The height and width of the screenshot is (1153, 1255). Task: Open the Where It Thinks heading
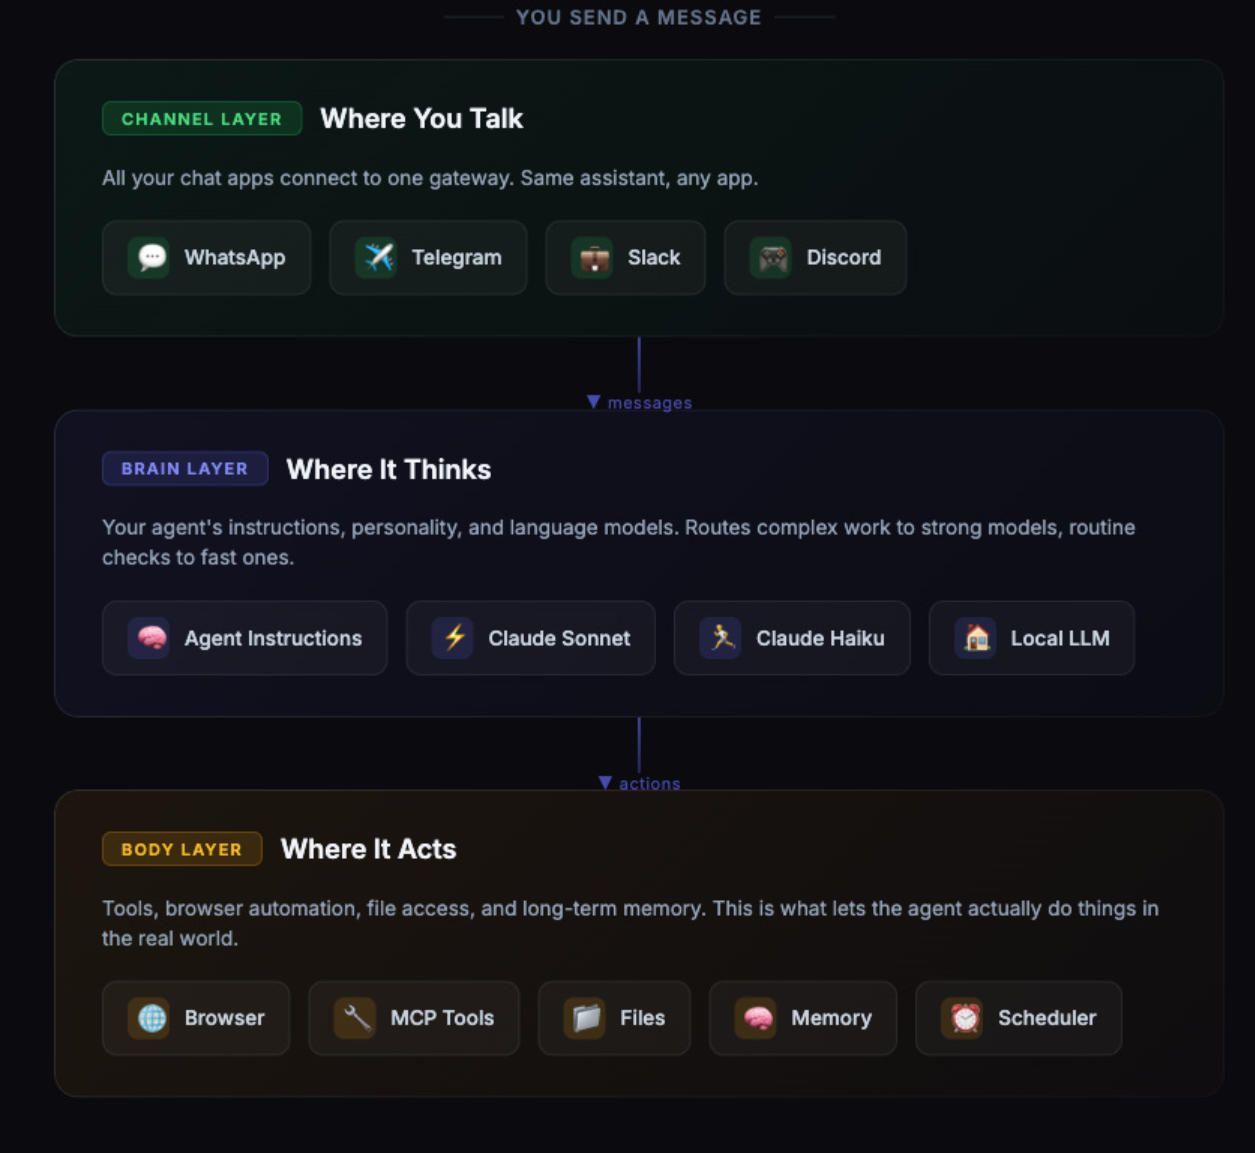pos(387,468)
